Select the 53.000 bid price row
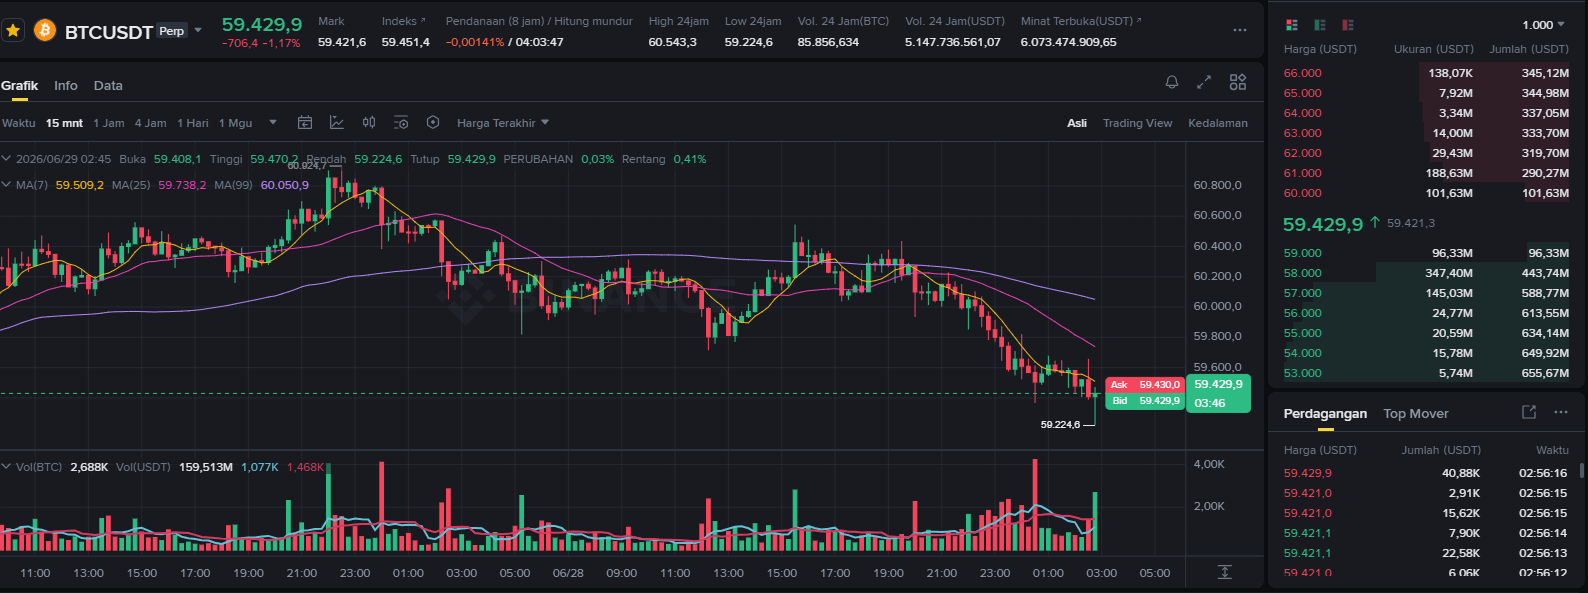 pos(1426,373)
